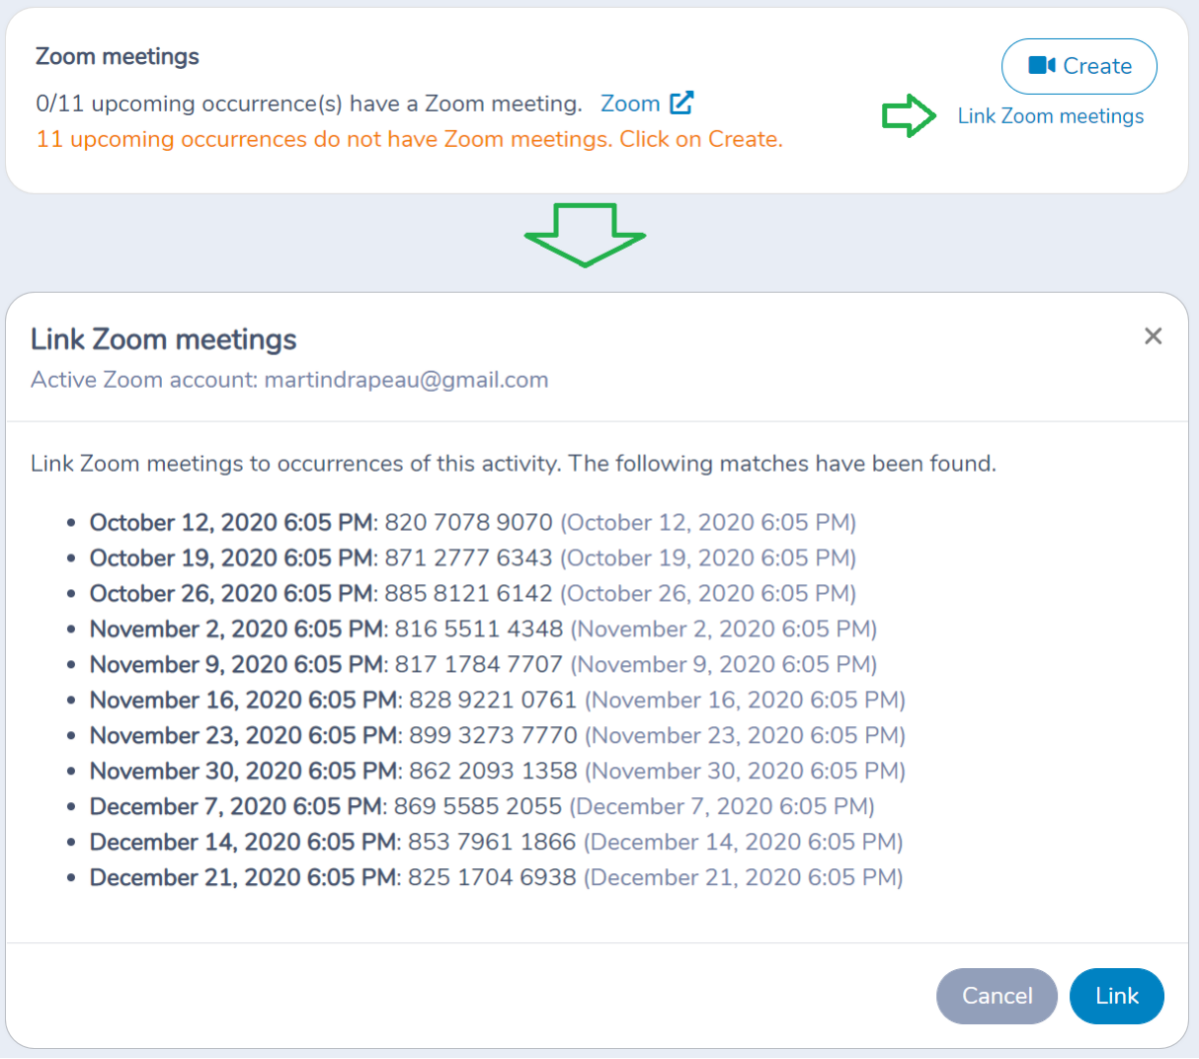Click the orange warning about missing Zoom meetings
The height and width of the screenshot is (1059, 1199).
(x=409, y=139)
